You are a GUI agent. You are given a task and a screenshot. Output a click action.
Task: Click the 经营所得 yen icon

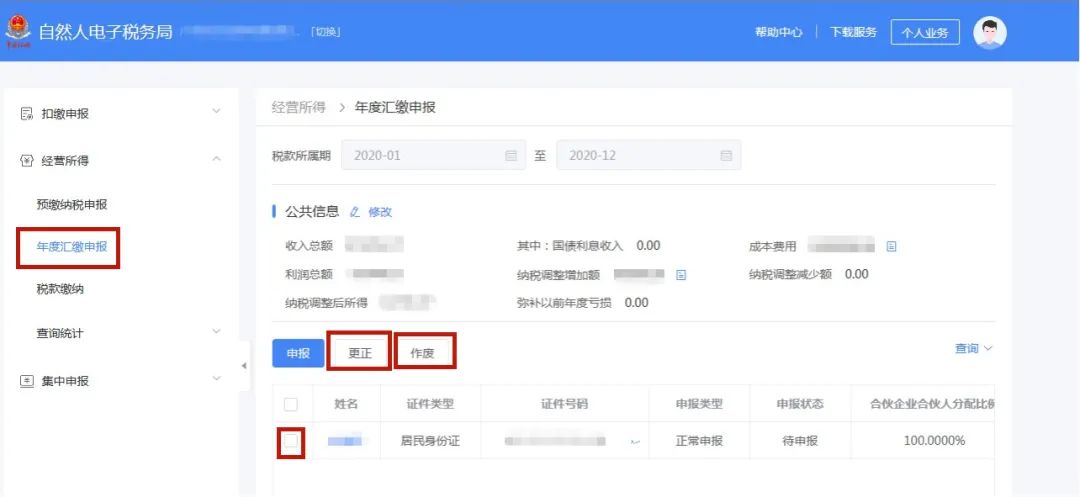(27, 160)
